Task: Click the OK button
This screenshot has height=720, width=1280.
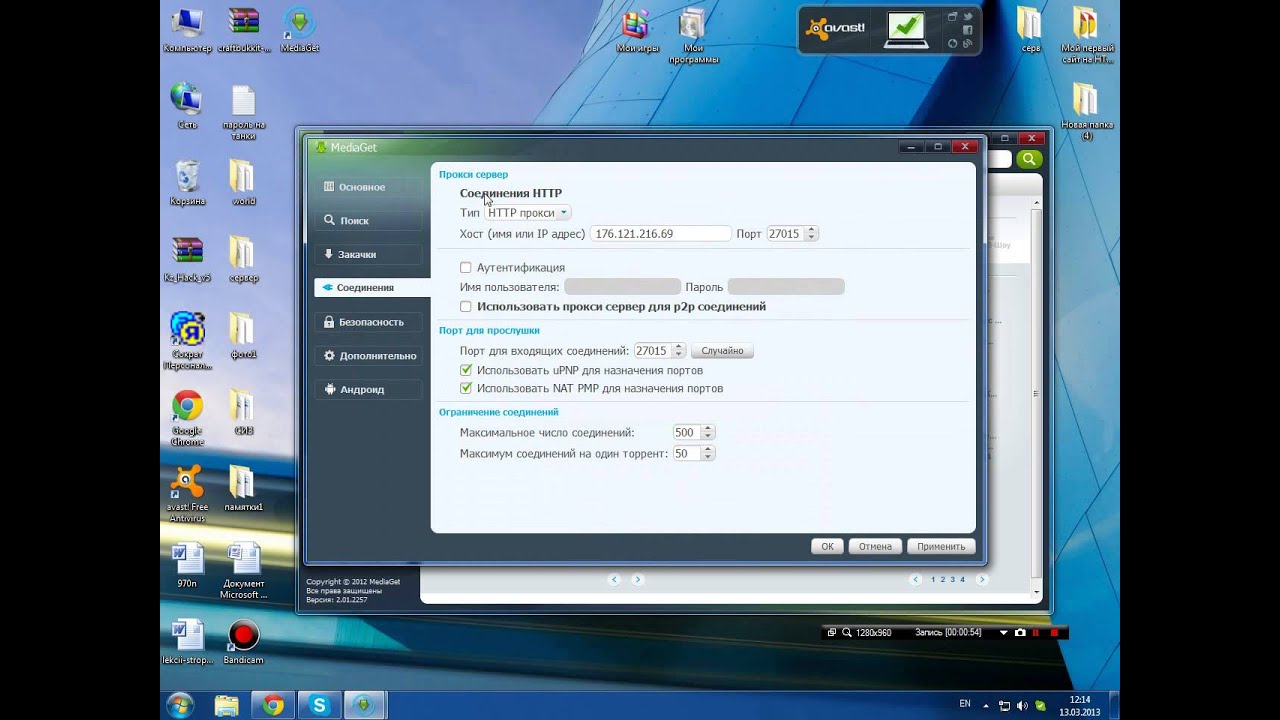Action: point(827,547)
